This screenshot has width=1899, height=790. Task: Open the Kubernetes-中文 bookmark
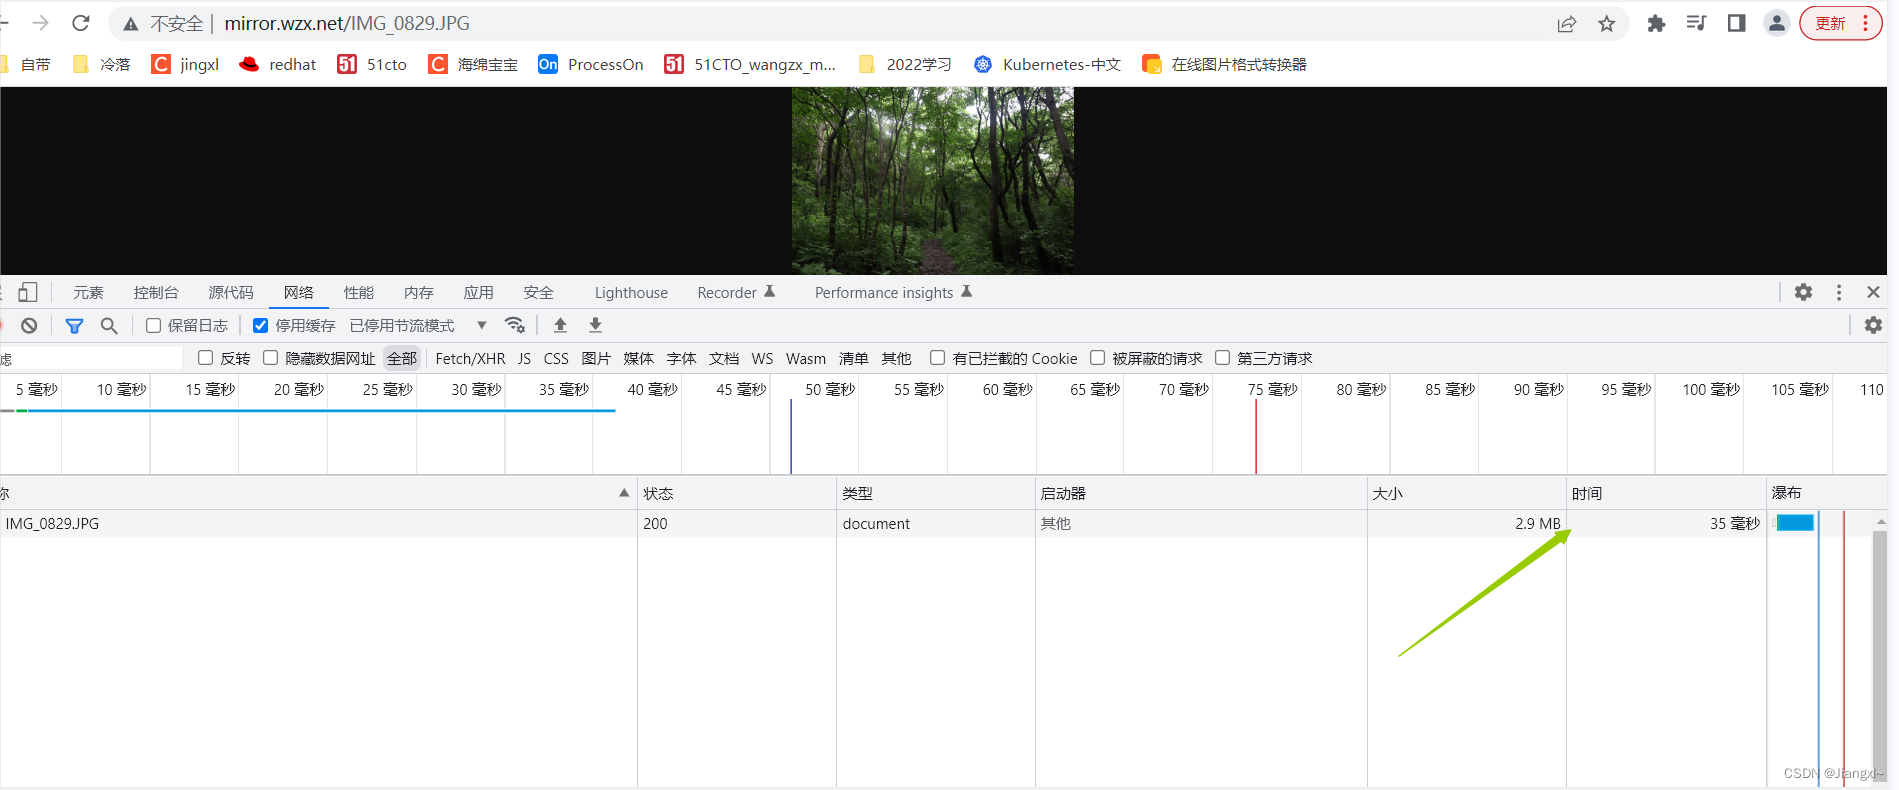pyautogui.click(x=1047, y=64)
